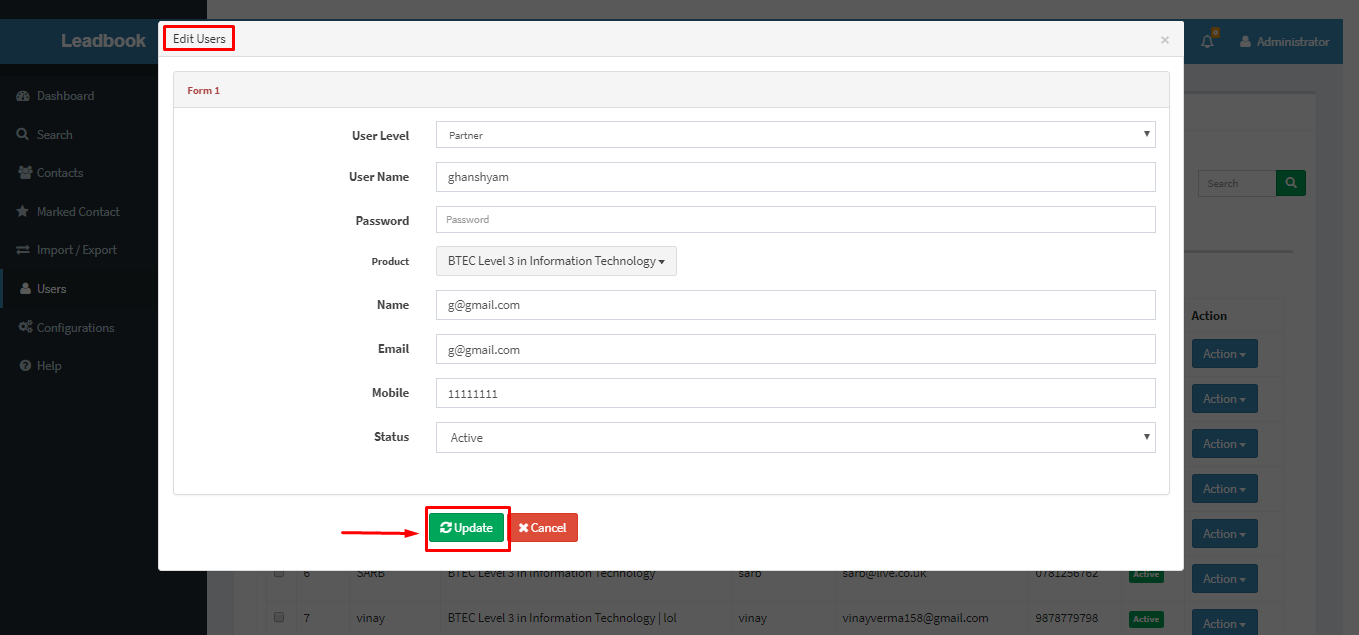
Task: Click the User Name field
Action: [795, 177]
